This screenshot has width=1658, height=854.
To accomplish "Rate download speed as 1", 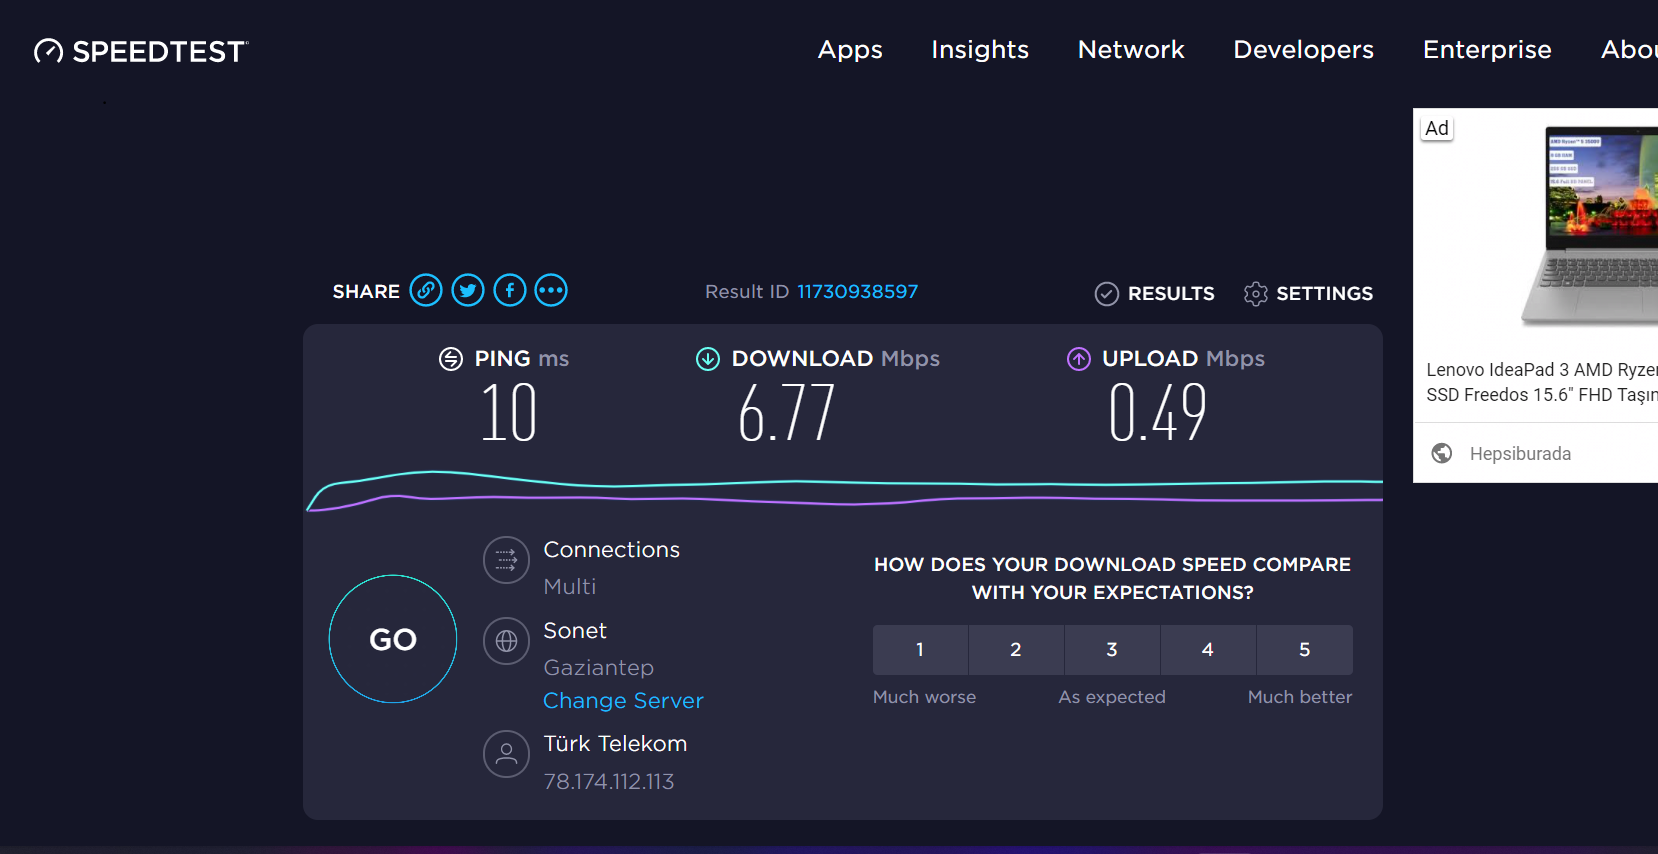I will click(x=920, y=650).
